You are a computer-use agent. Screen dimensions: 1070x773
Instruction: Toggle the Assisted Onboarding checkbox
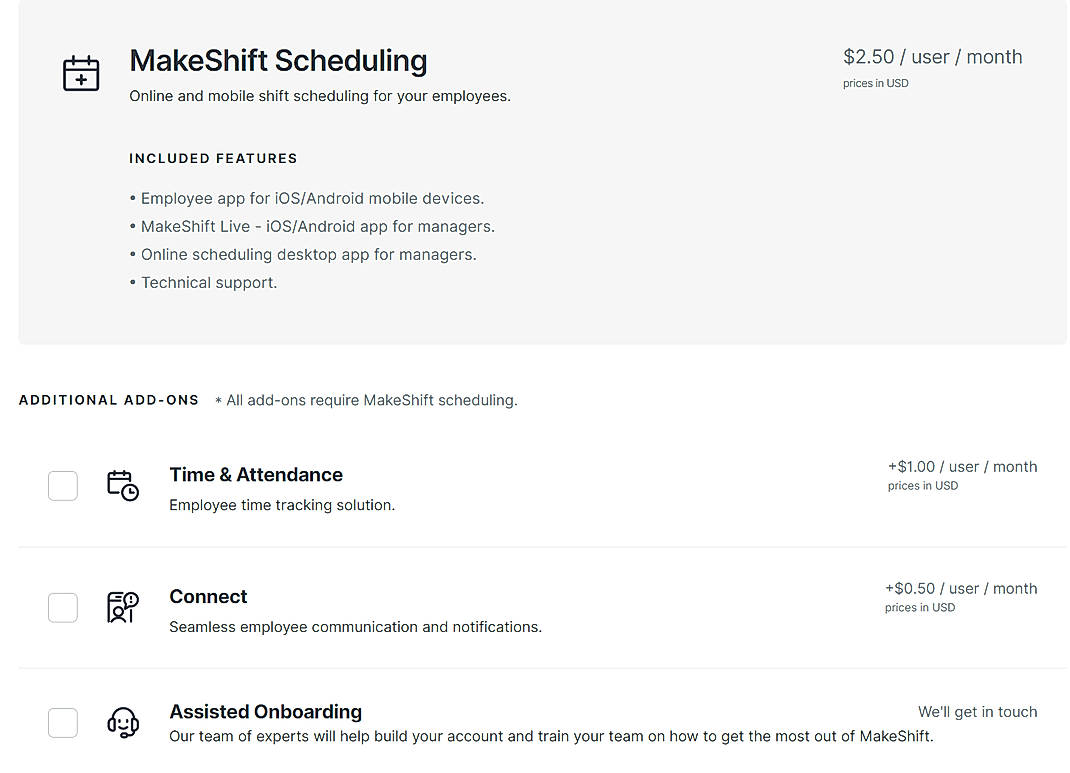(x=62, y=722)
